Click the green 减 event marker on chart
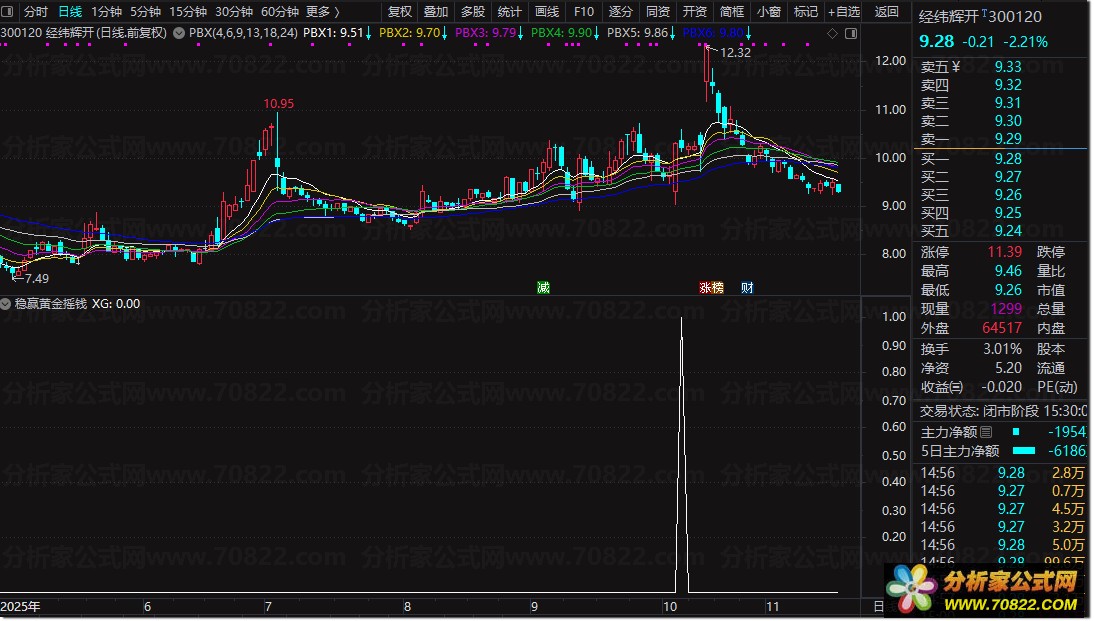The image size is (1094, 621). [x=543, y=287]
